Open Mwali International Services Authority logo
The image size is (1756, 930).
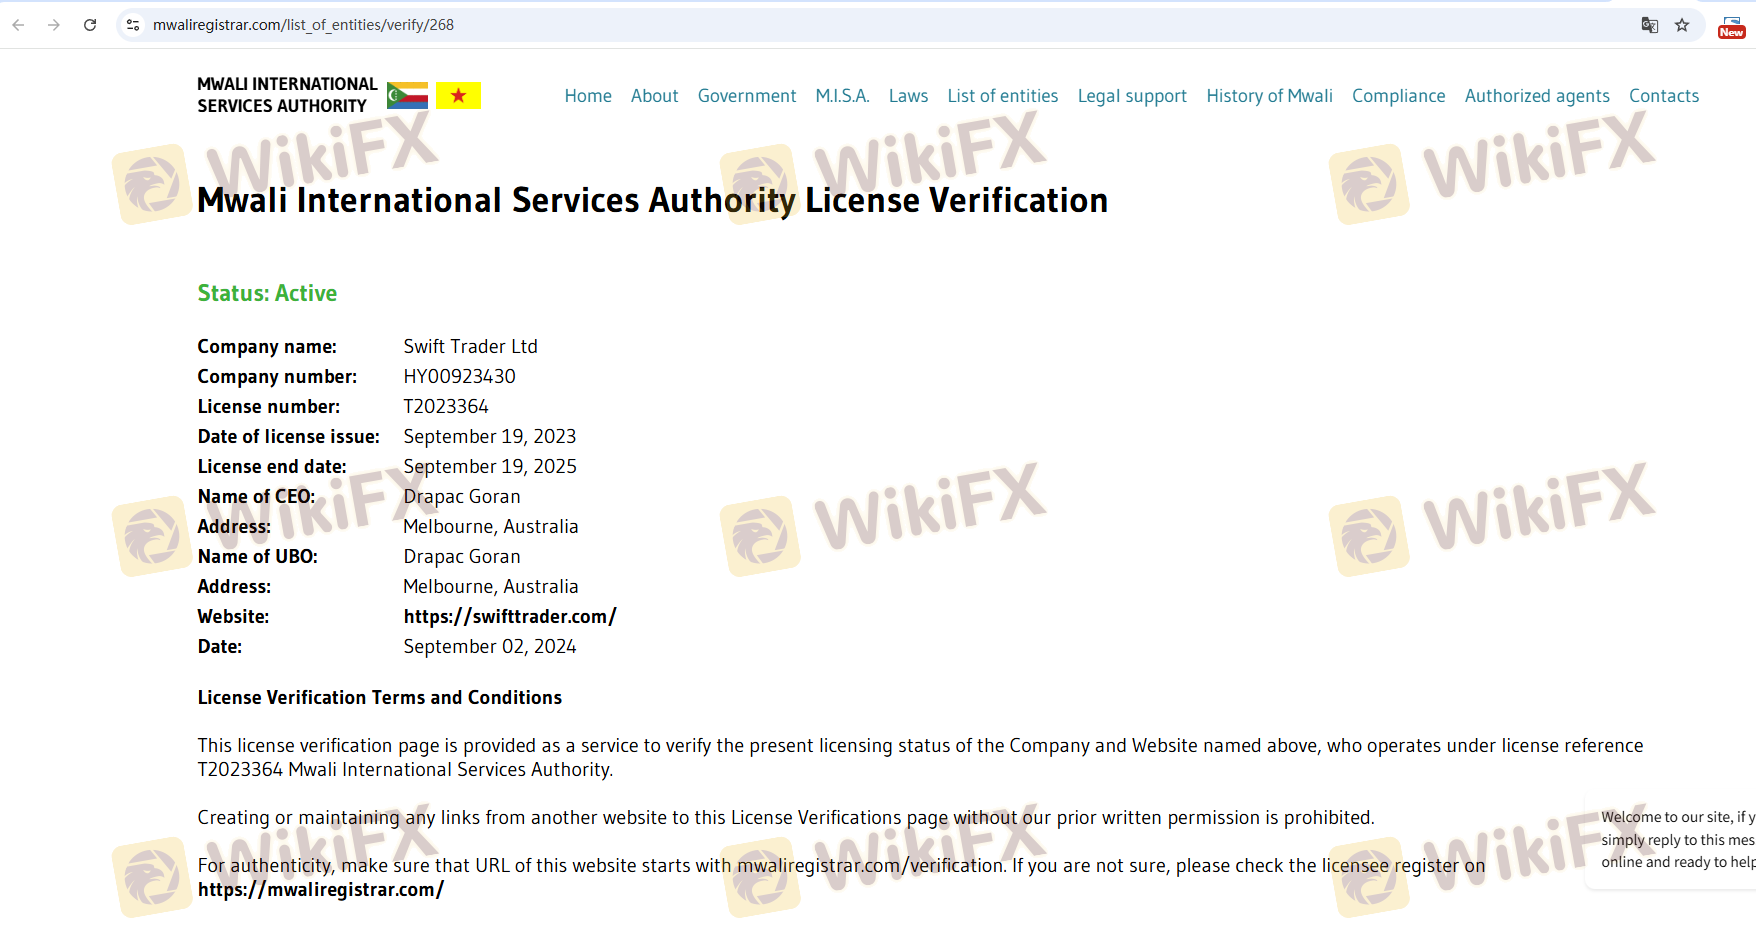[287, 95]
